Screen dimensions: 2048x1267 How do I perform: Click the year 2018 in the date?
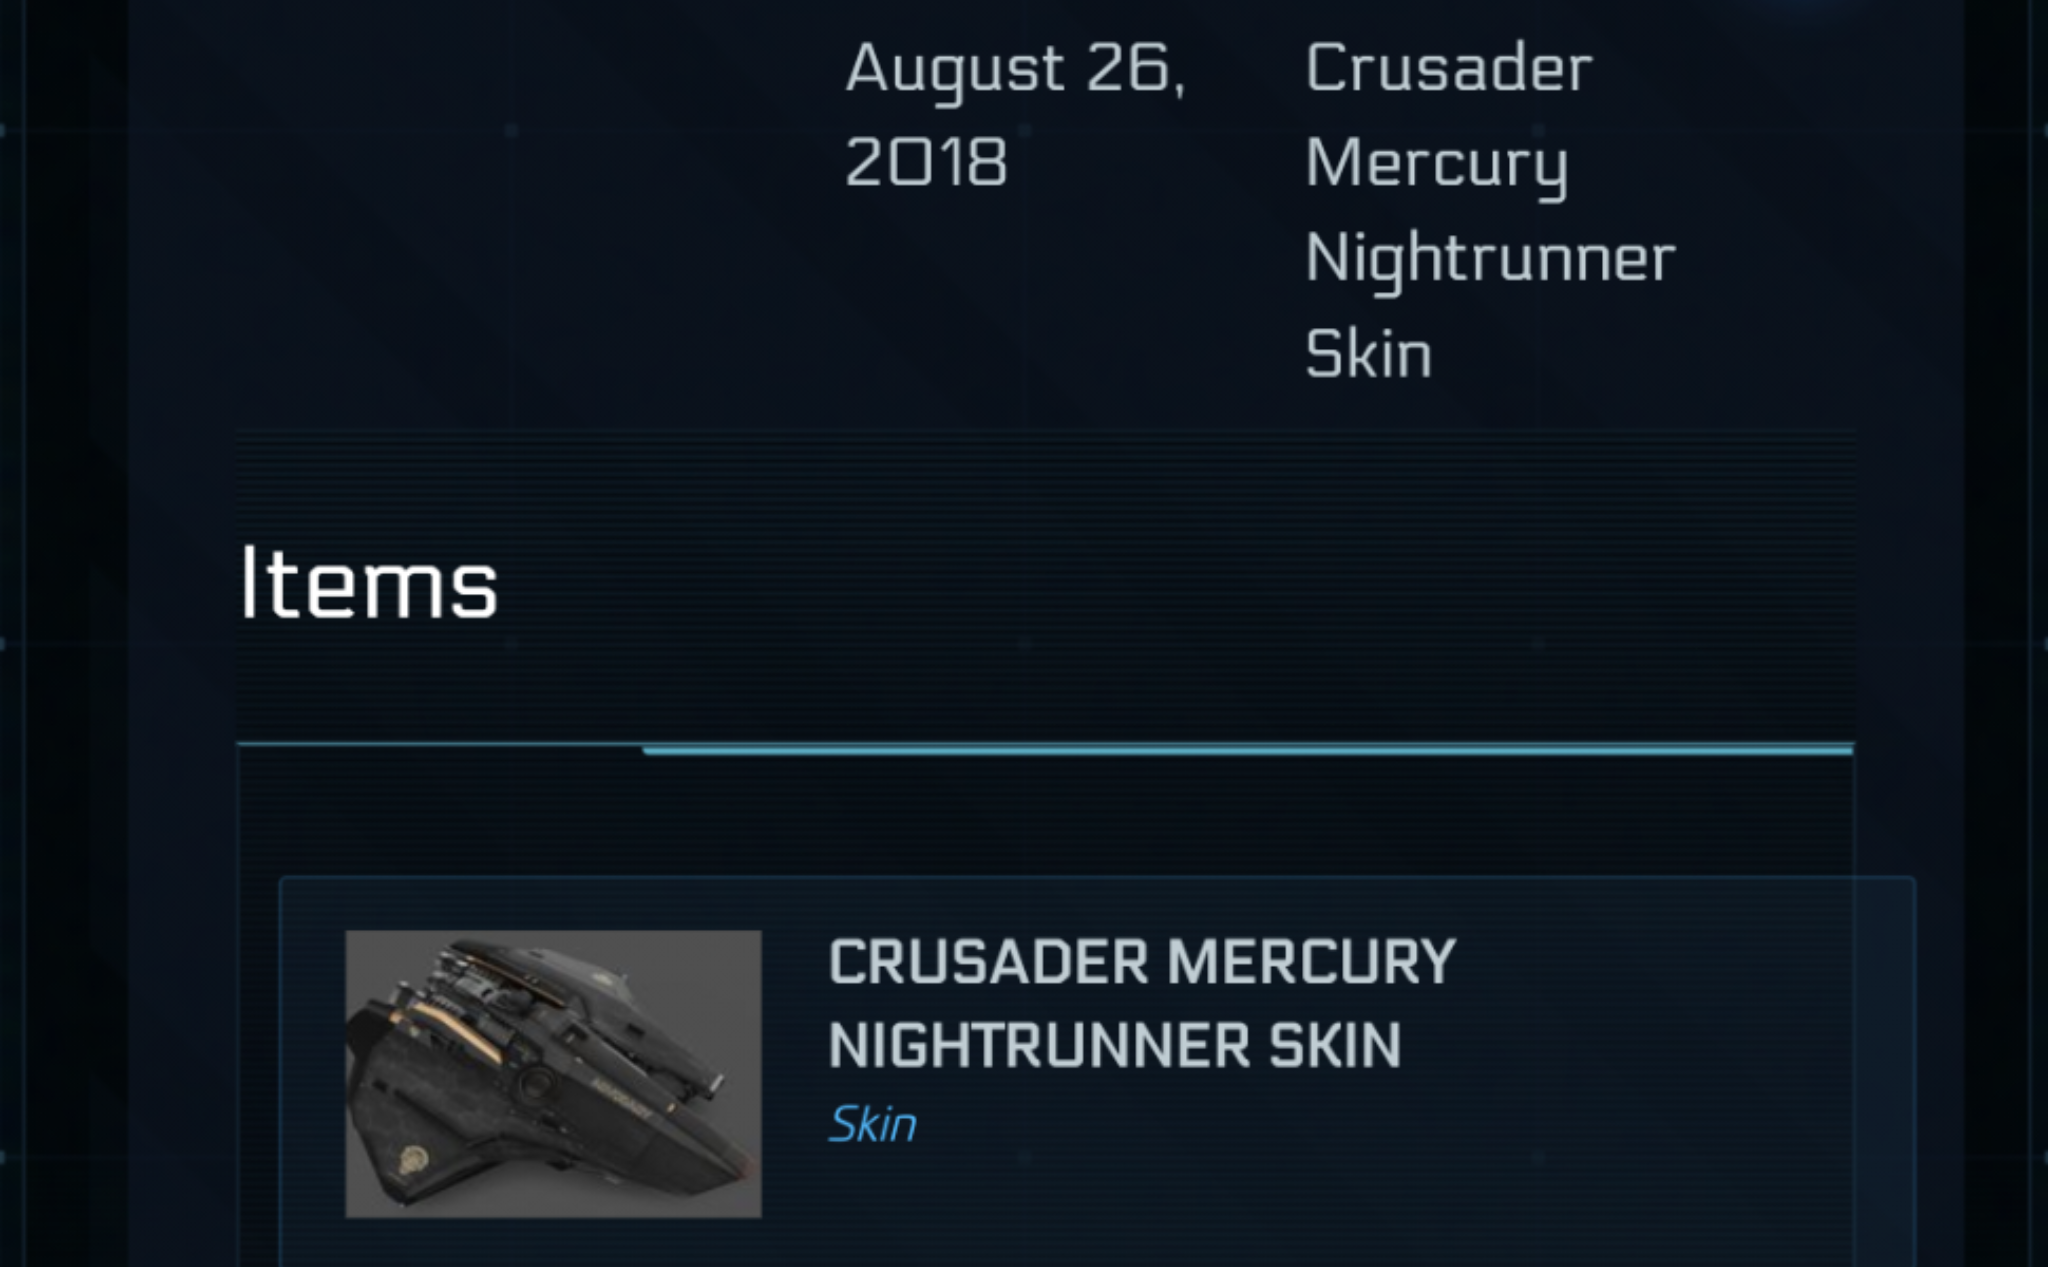[x=925, y=162]
